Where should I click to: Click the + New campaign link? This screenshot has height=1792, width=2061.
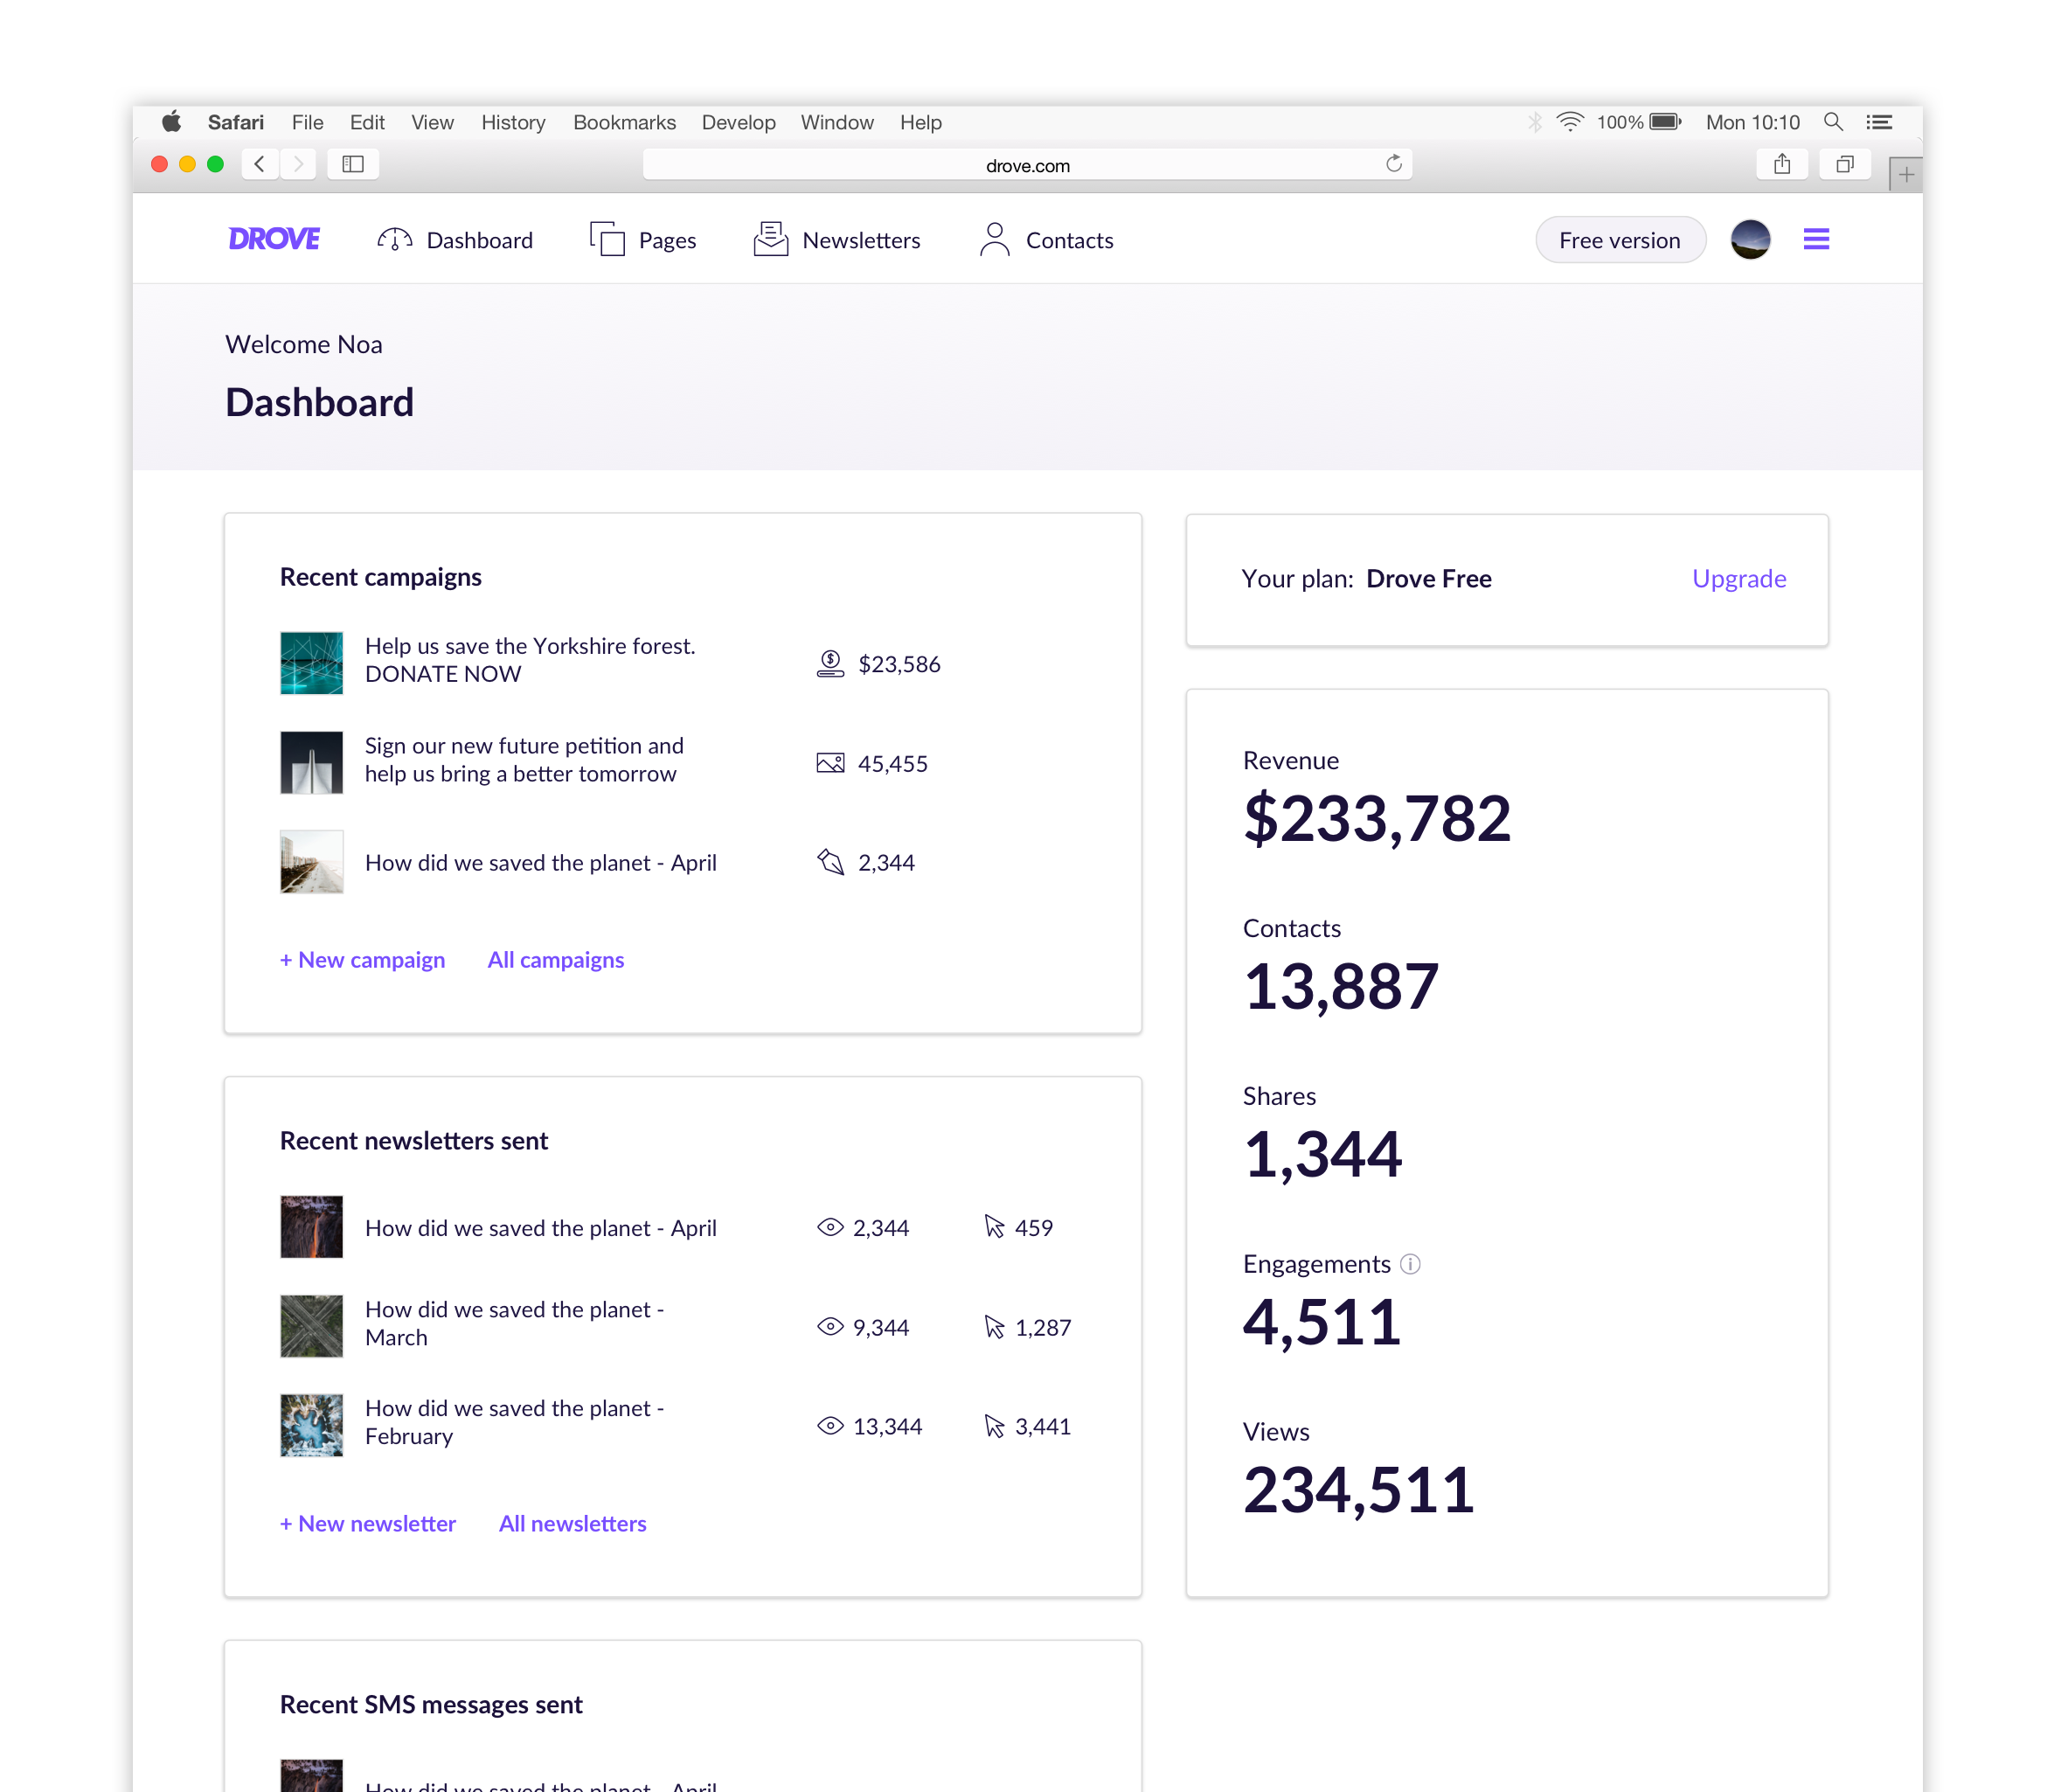tap(362, 960)
